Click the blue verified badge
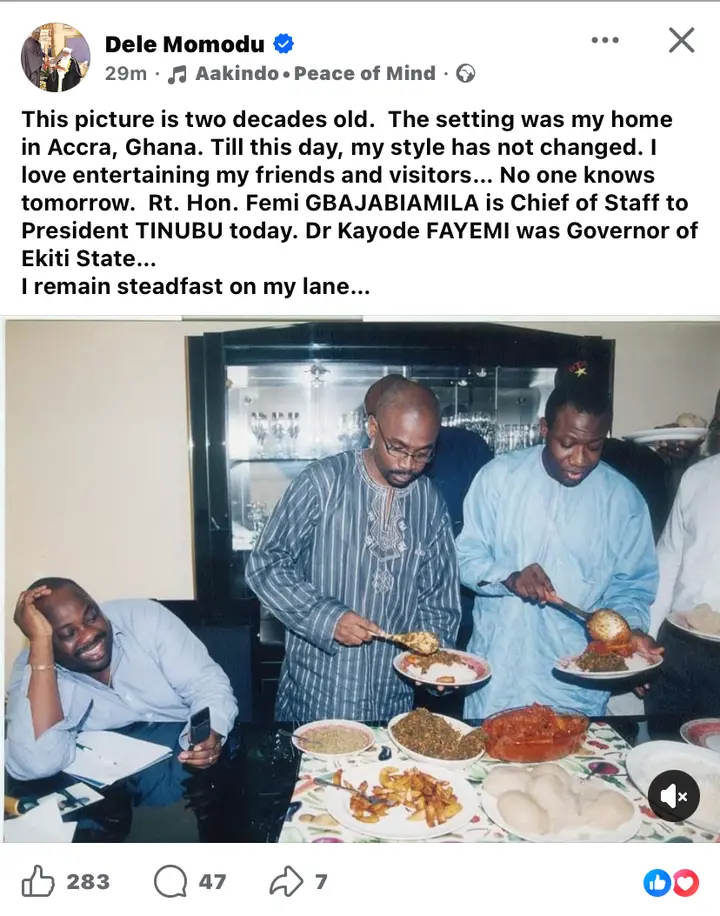The image size is (720, 916). click(284, 44)
